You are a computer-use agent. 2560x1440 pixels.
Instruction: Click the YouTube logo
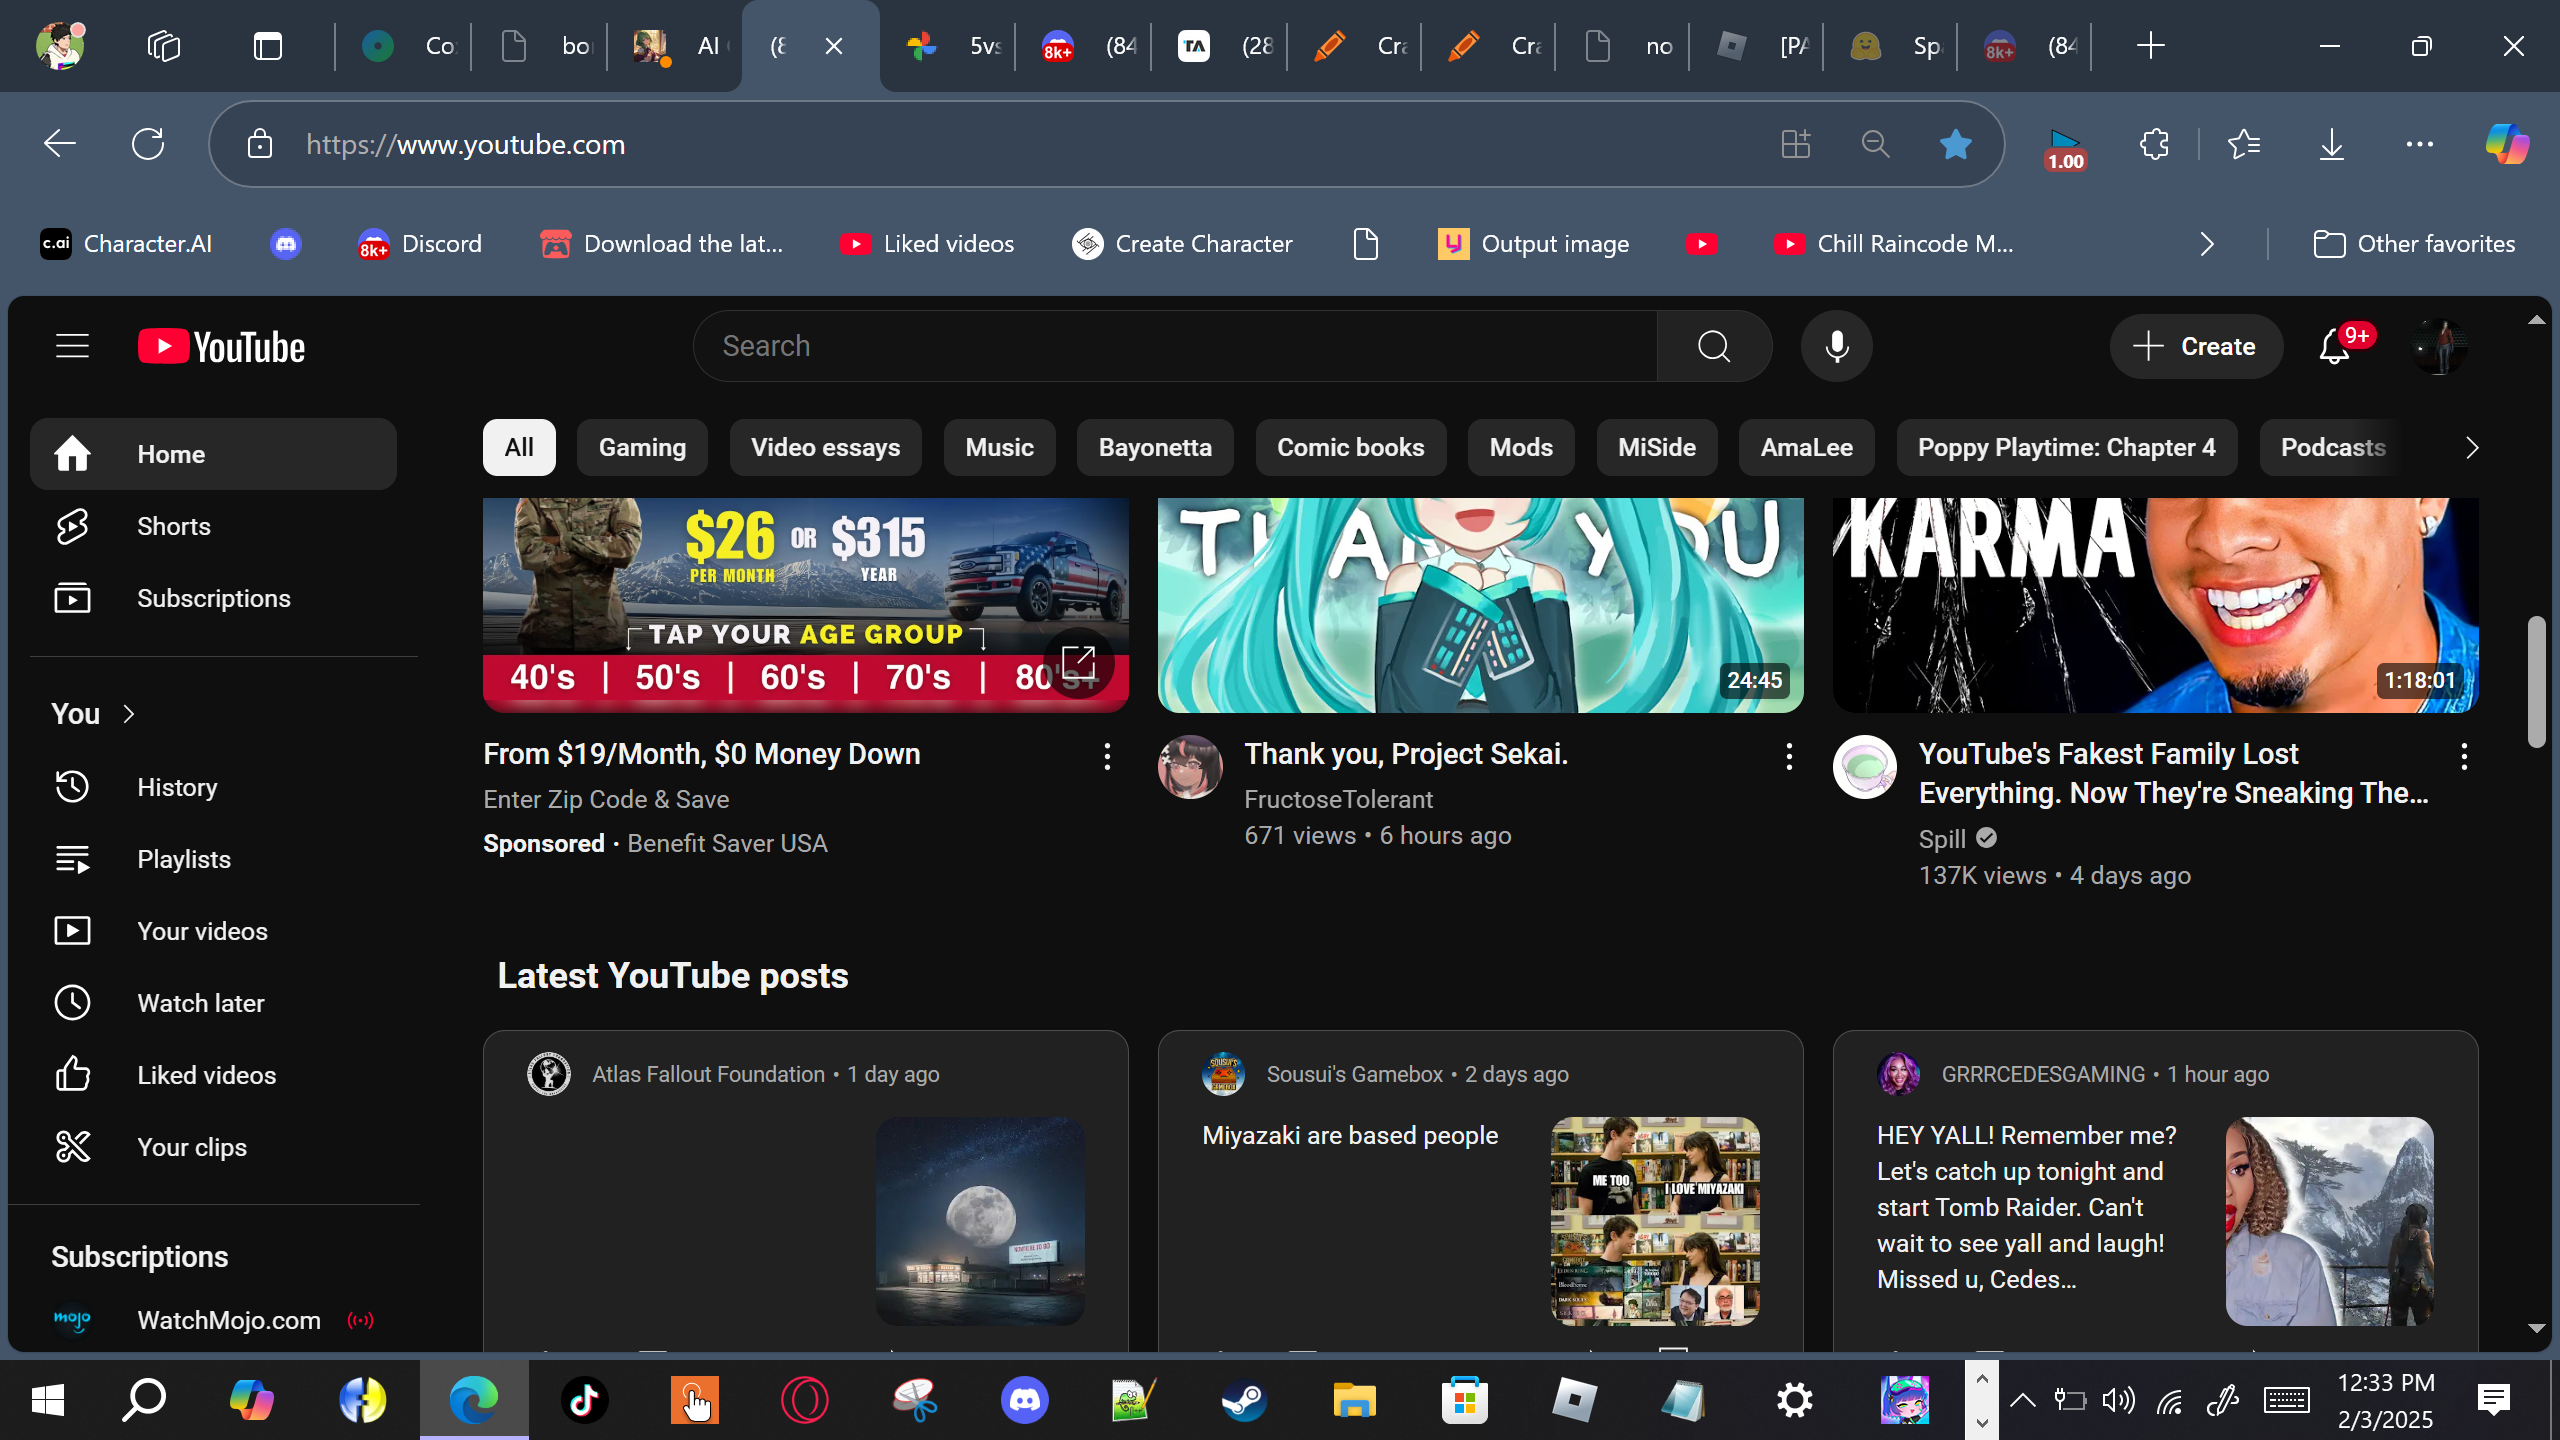pos(222,346)
